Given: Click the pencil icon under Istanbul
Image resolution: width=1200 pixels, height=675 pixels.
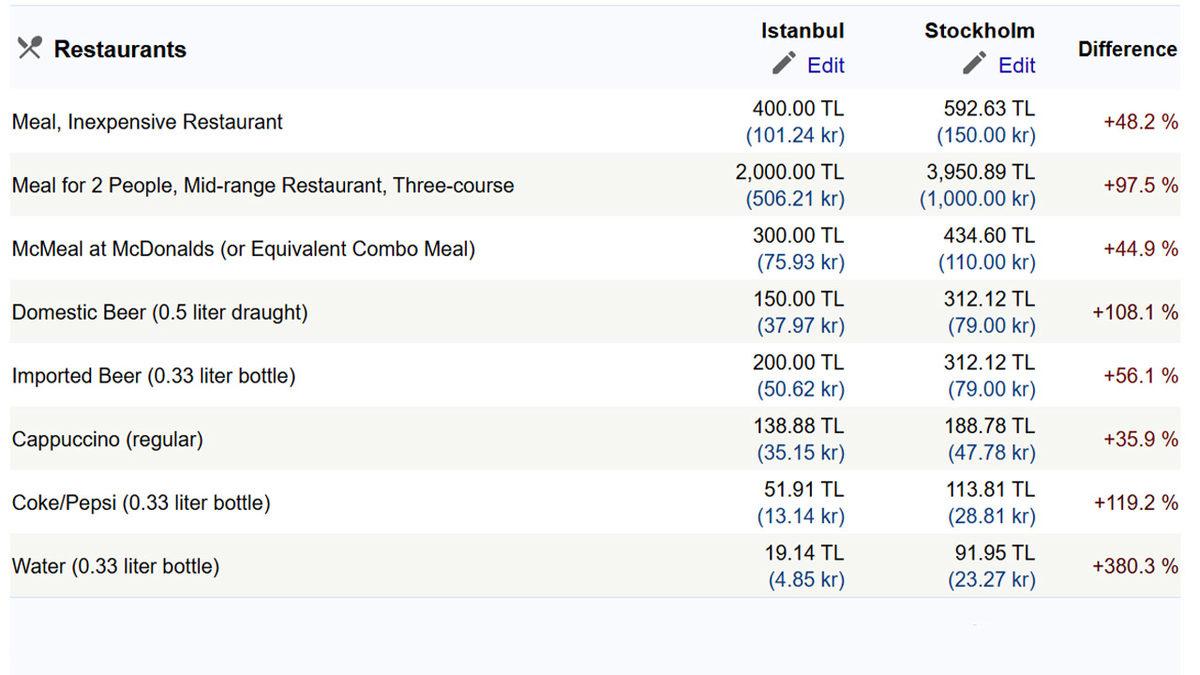Looking at the screenshot, I should [784, 64].
